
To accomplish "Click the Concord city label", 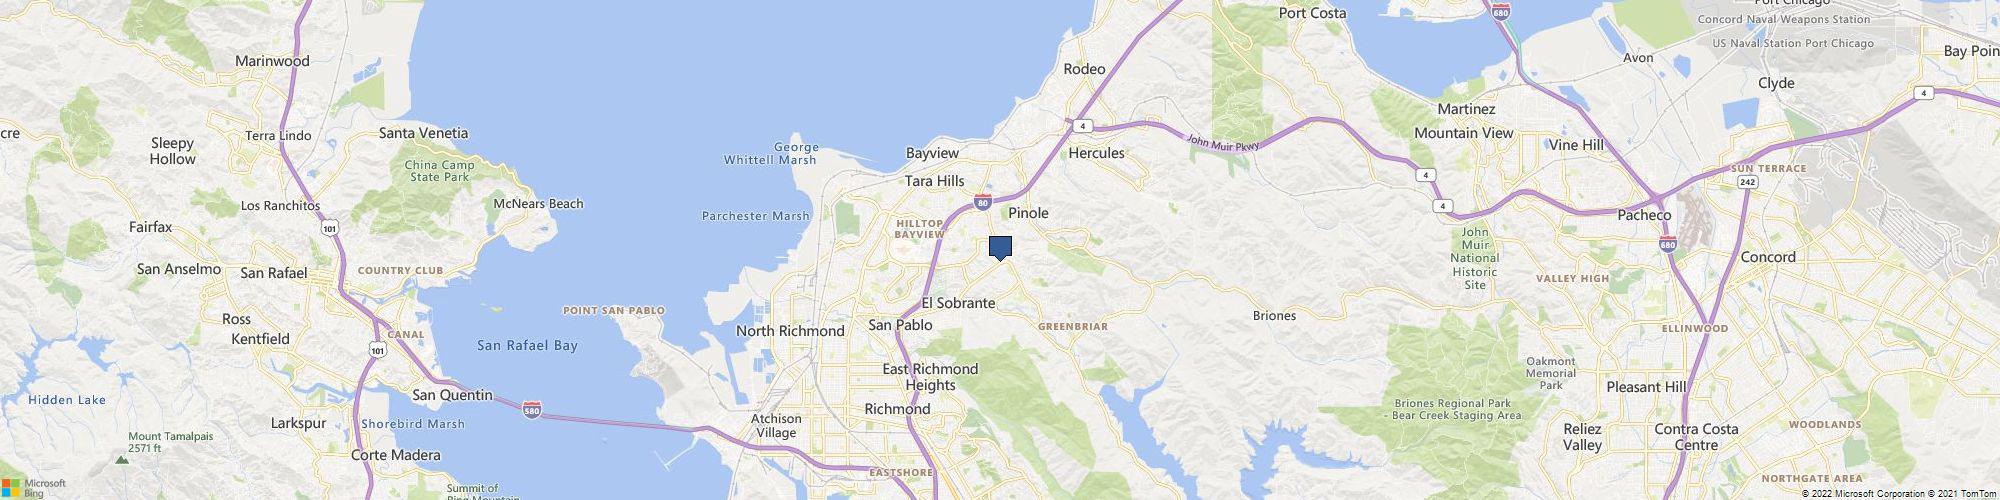I will (x=1768, y=257).
